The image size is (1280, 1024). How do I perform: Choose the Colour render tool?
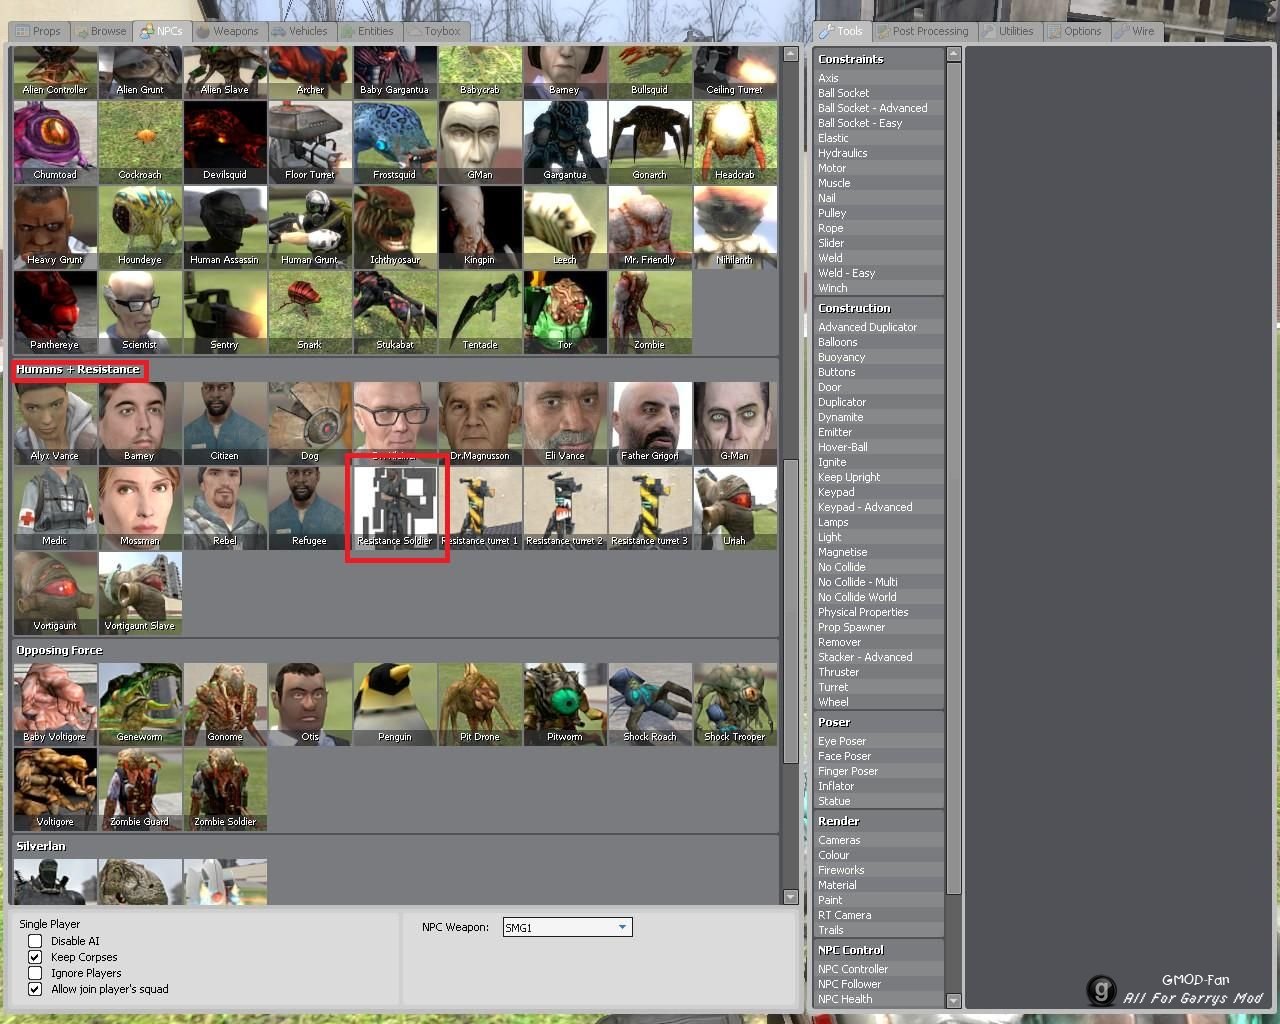[x=879, y=855]
